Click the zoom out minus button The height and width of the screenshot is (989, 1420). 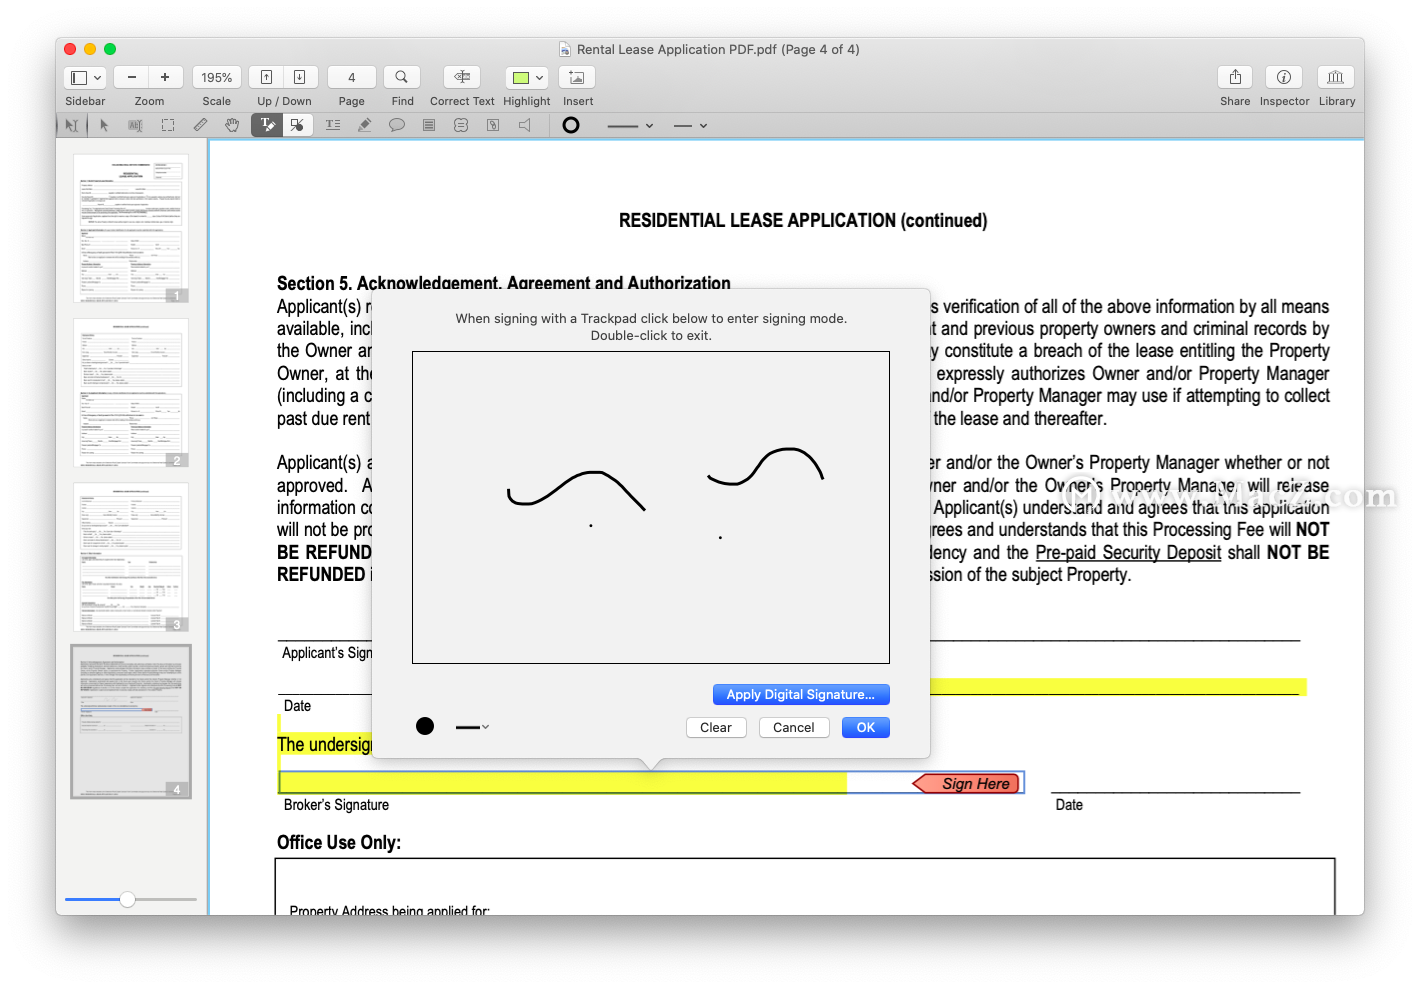click(131, 77)
